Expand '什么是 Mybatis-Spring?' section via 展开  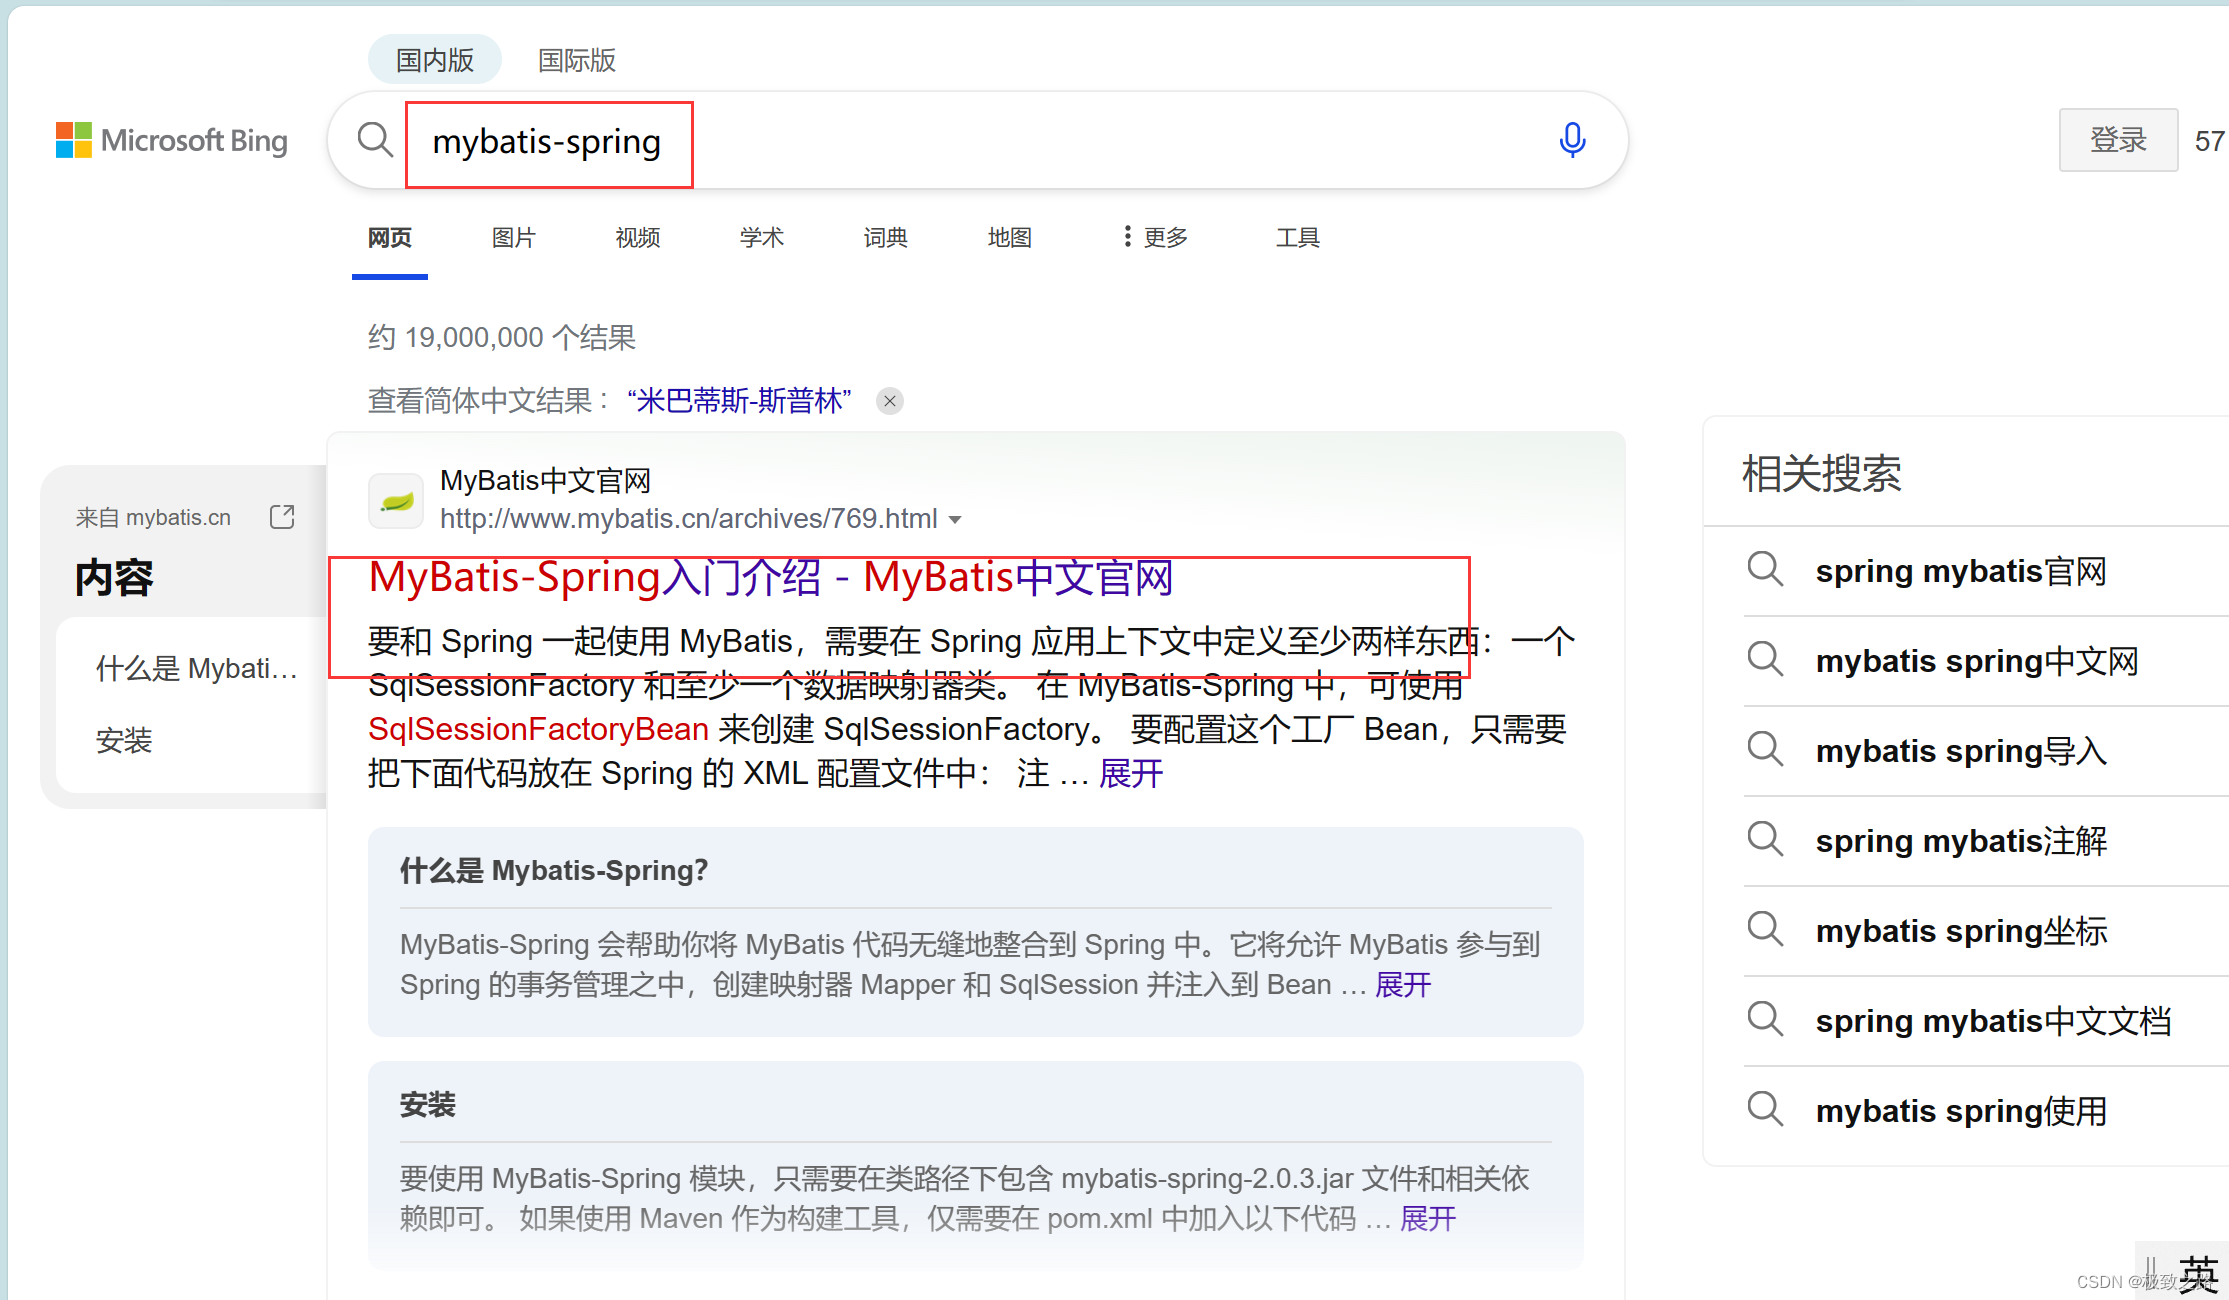click(1403, 985)
